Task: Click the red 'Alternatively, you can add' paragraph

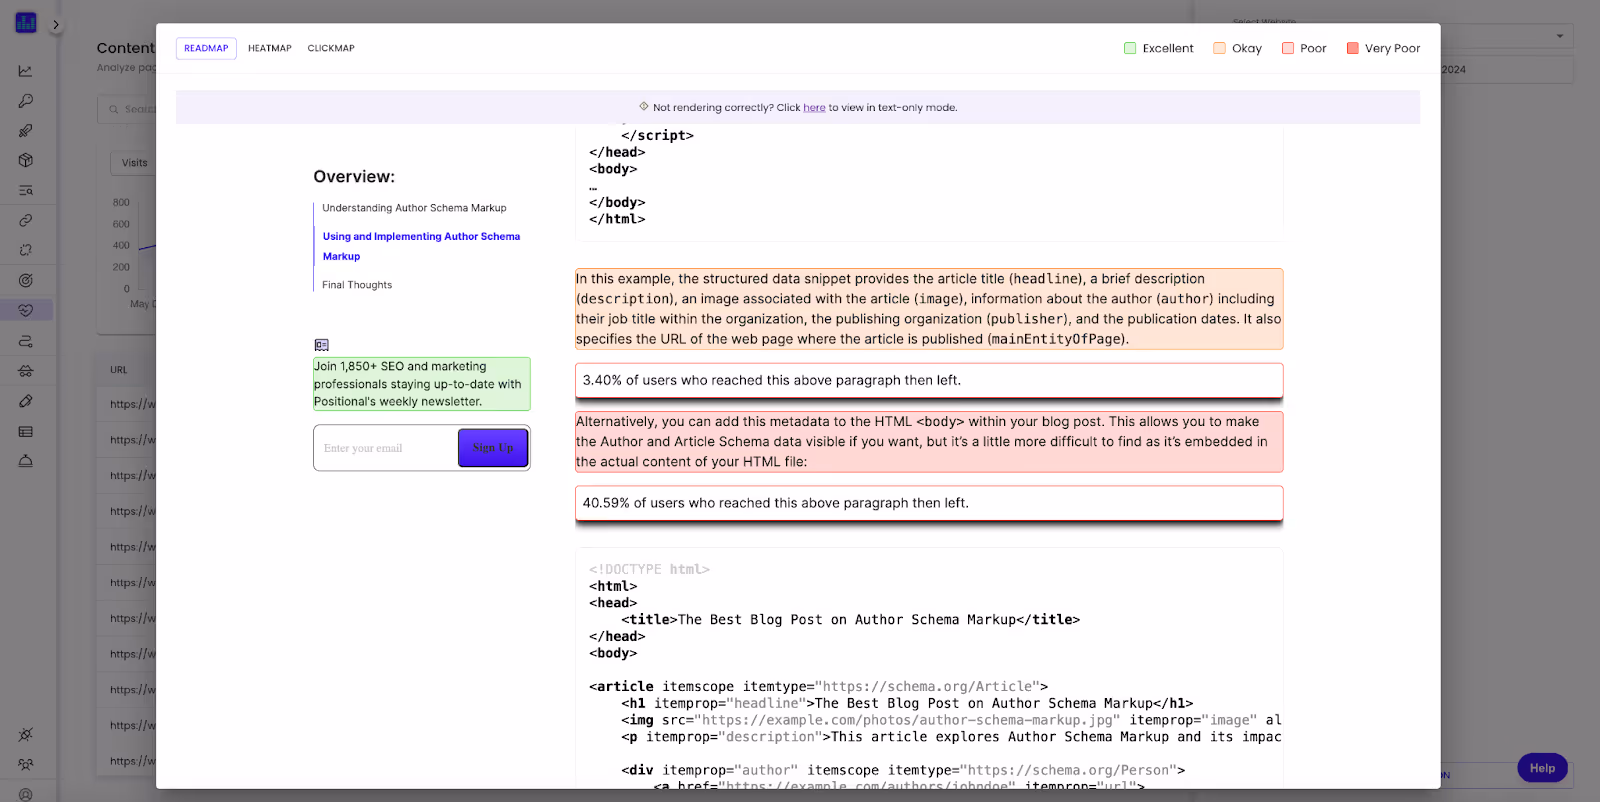Action: pos(929,442)
